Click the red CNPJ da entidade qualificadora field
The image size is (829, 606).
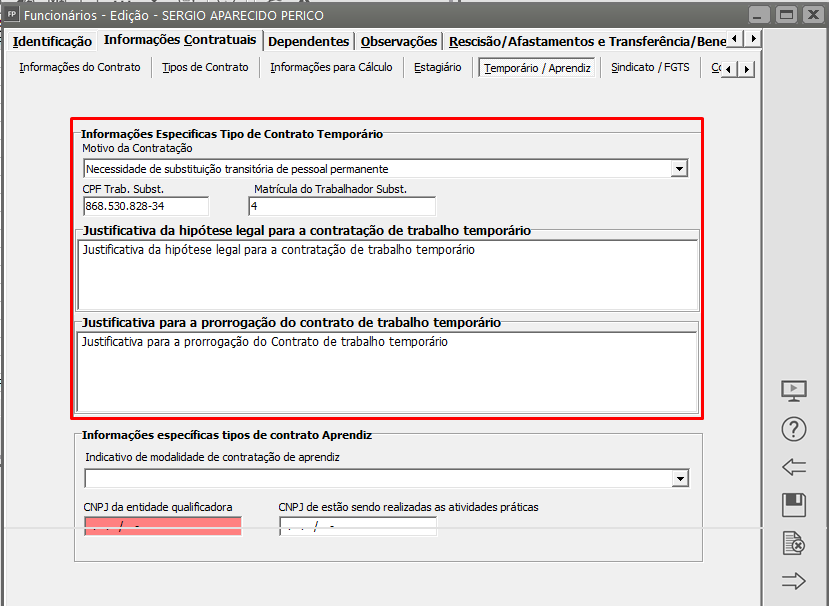pos(163,526)
